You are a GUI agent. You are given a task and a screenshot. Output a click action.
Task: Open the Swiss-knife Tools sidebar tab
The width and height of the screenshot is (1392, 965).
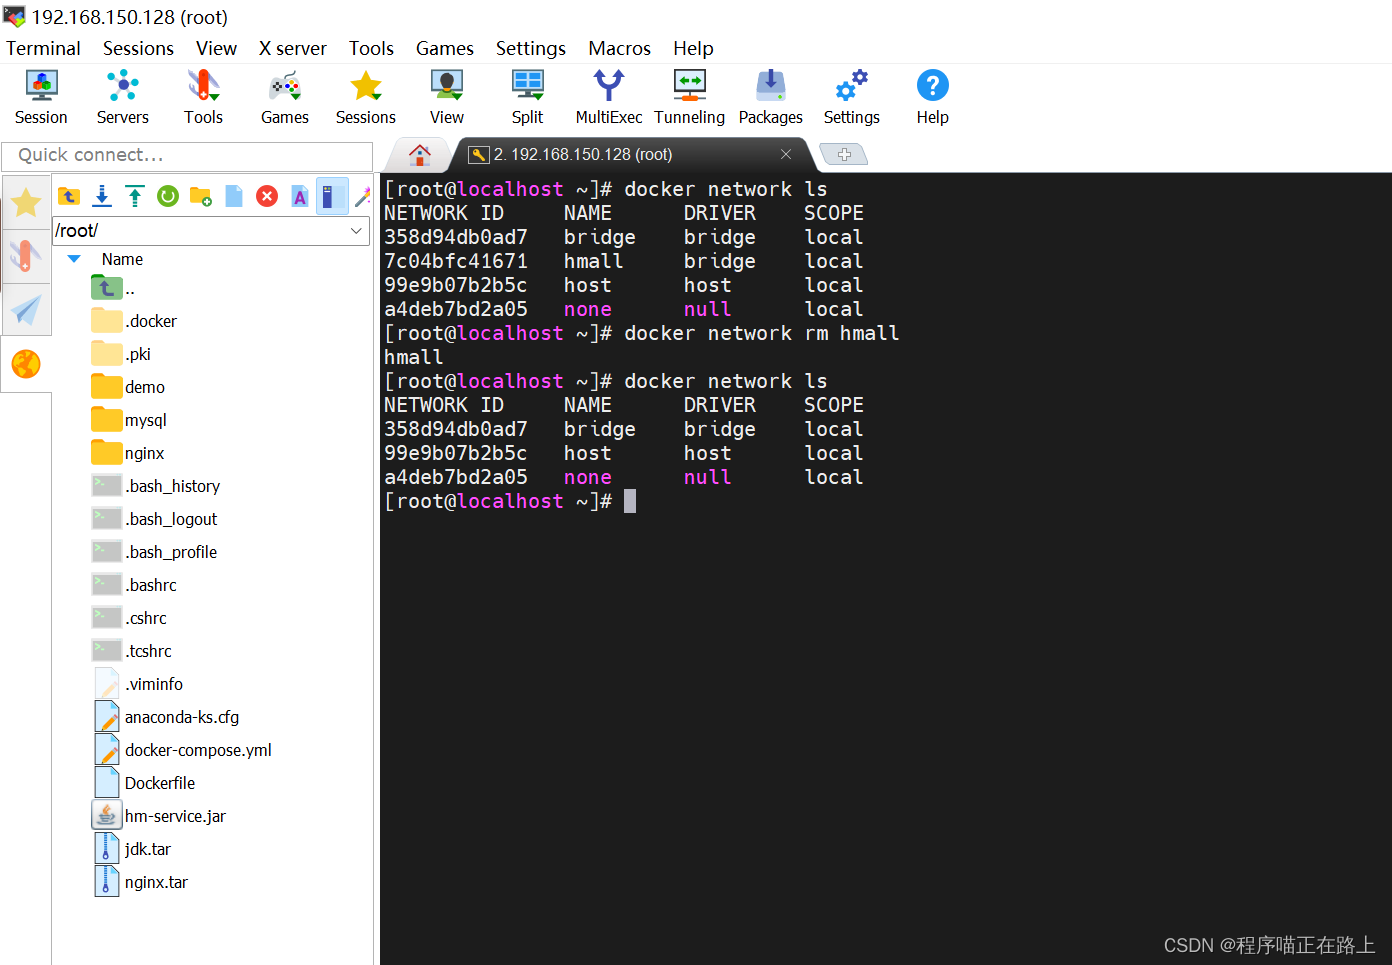(x=26, y=255)
